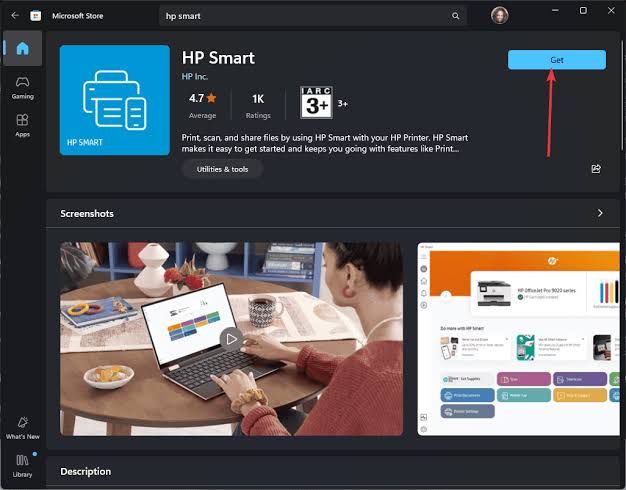Screen dimensions: 626x490
Task: Click the Description section heading
Action: point(86,471)
